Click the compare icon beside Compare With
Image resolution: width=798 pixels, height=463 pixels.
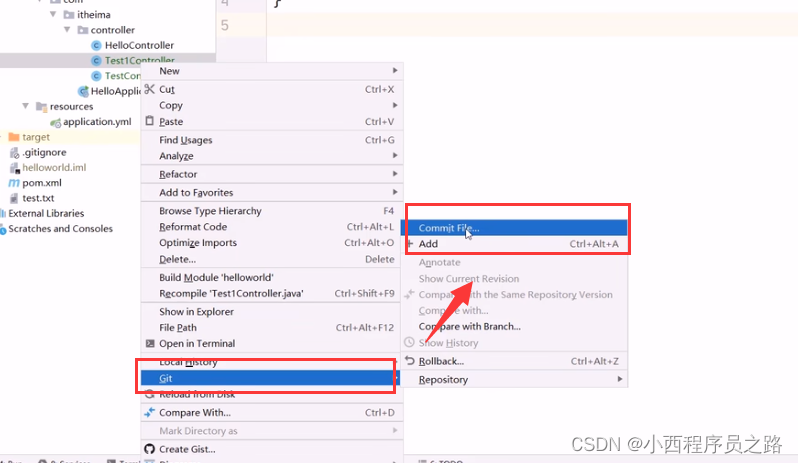[x=149, y=412]
